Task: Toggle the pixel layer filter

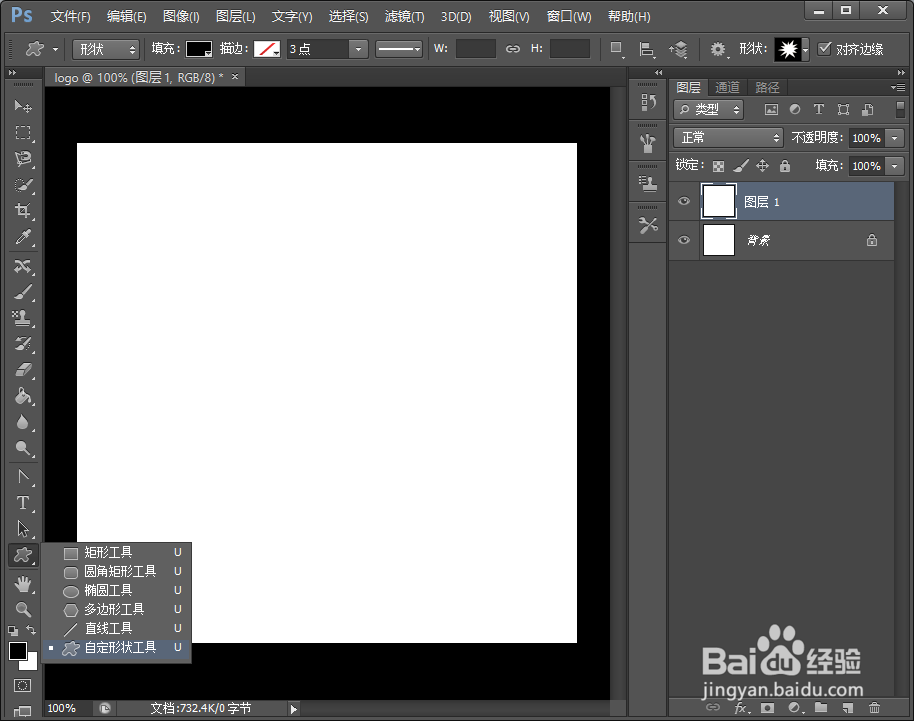Action: click(771, 109)
